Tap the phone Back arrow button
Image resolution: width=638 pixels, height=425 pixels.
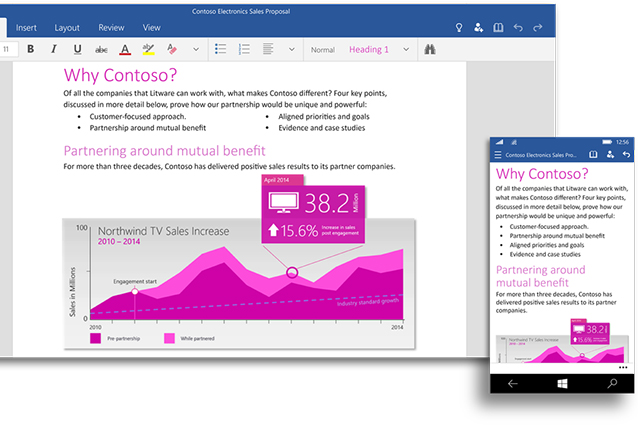[513, 384]
